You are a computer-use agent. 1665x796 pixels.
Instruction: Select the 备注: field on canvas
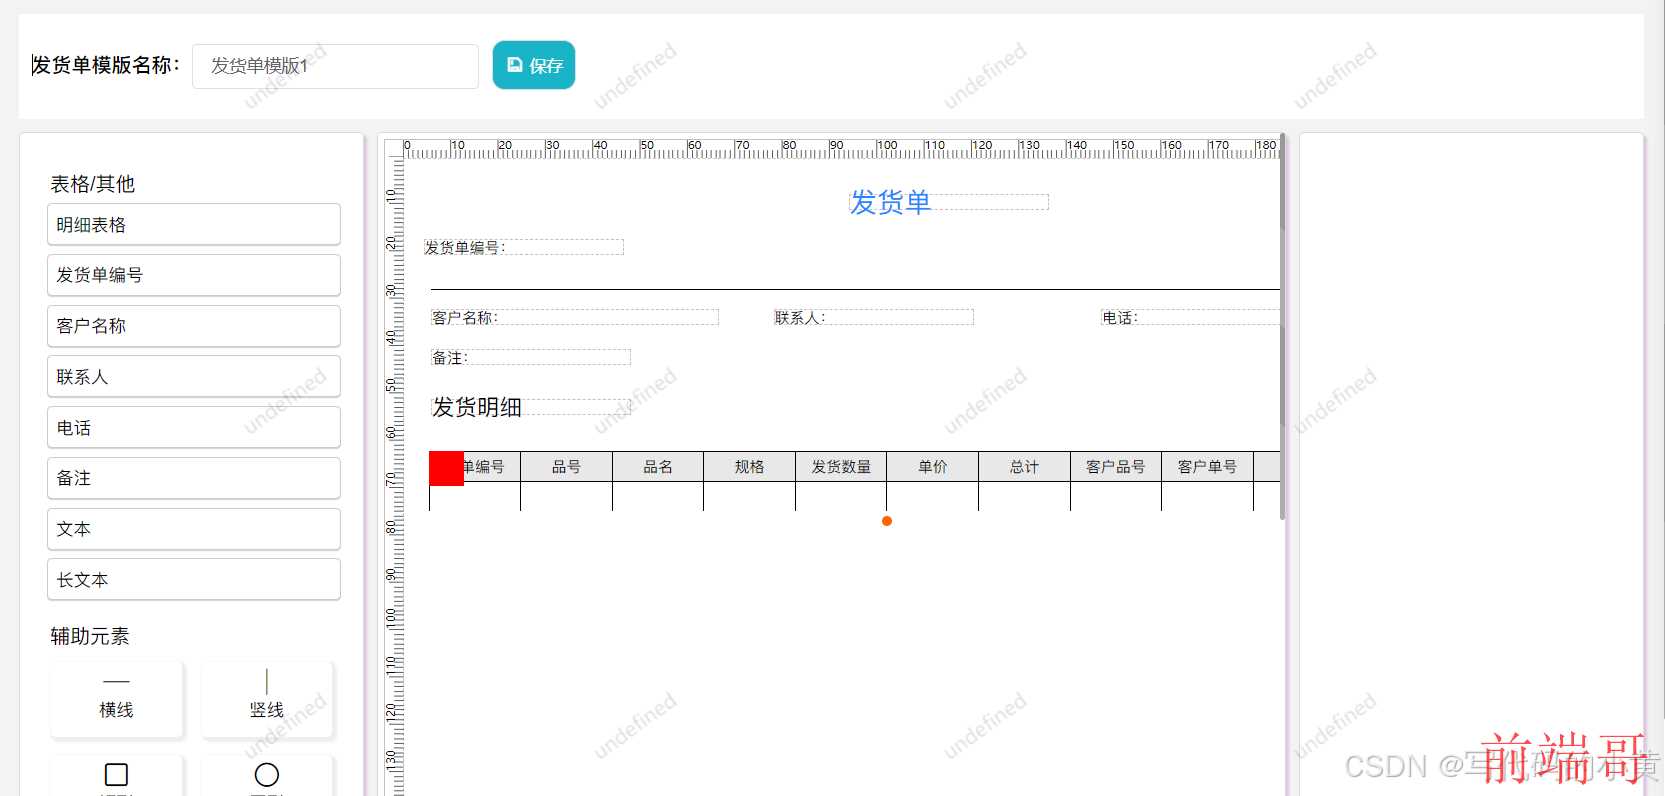[531, 357]
